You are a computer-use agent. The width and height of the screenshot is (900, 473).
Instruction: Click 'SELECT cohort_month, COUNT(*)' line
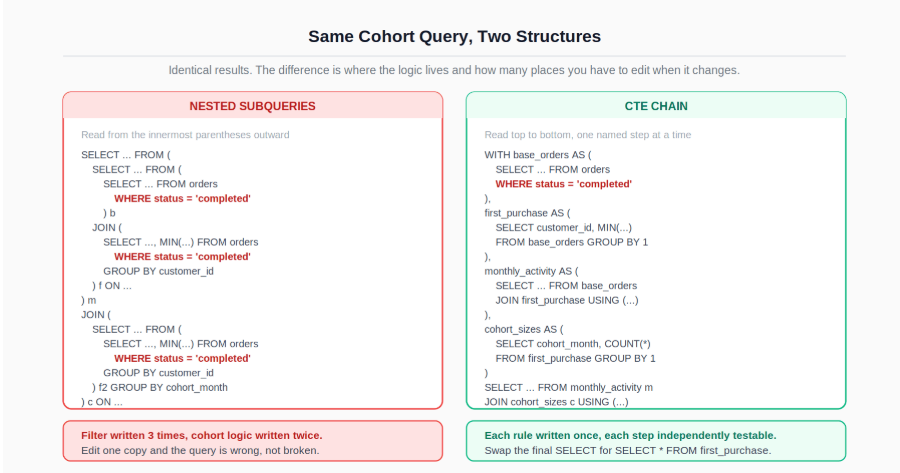coord(573,344)
